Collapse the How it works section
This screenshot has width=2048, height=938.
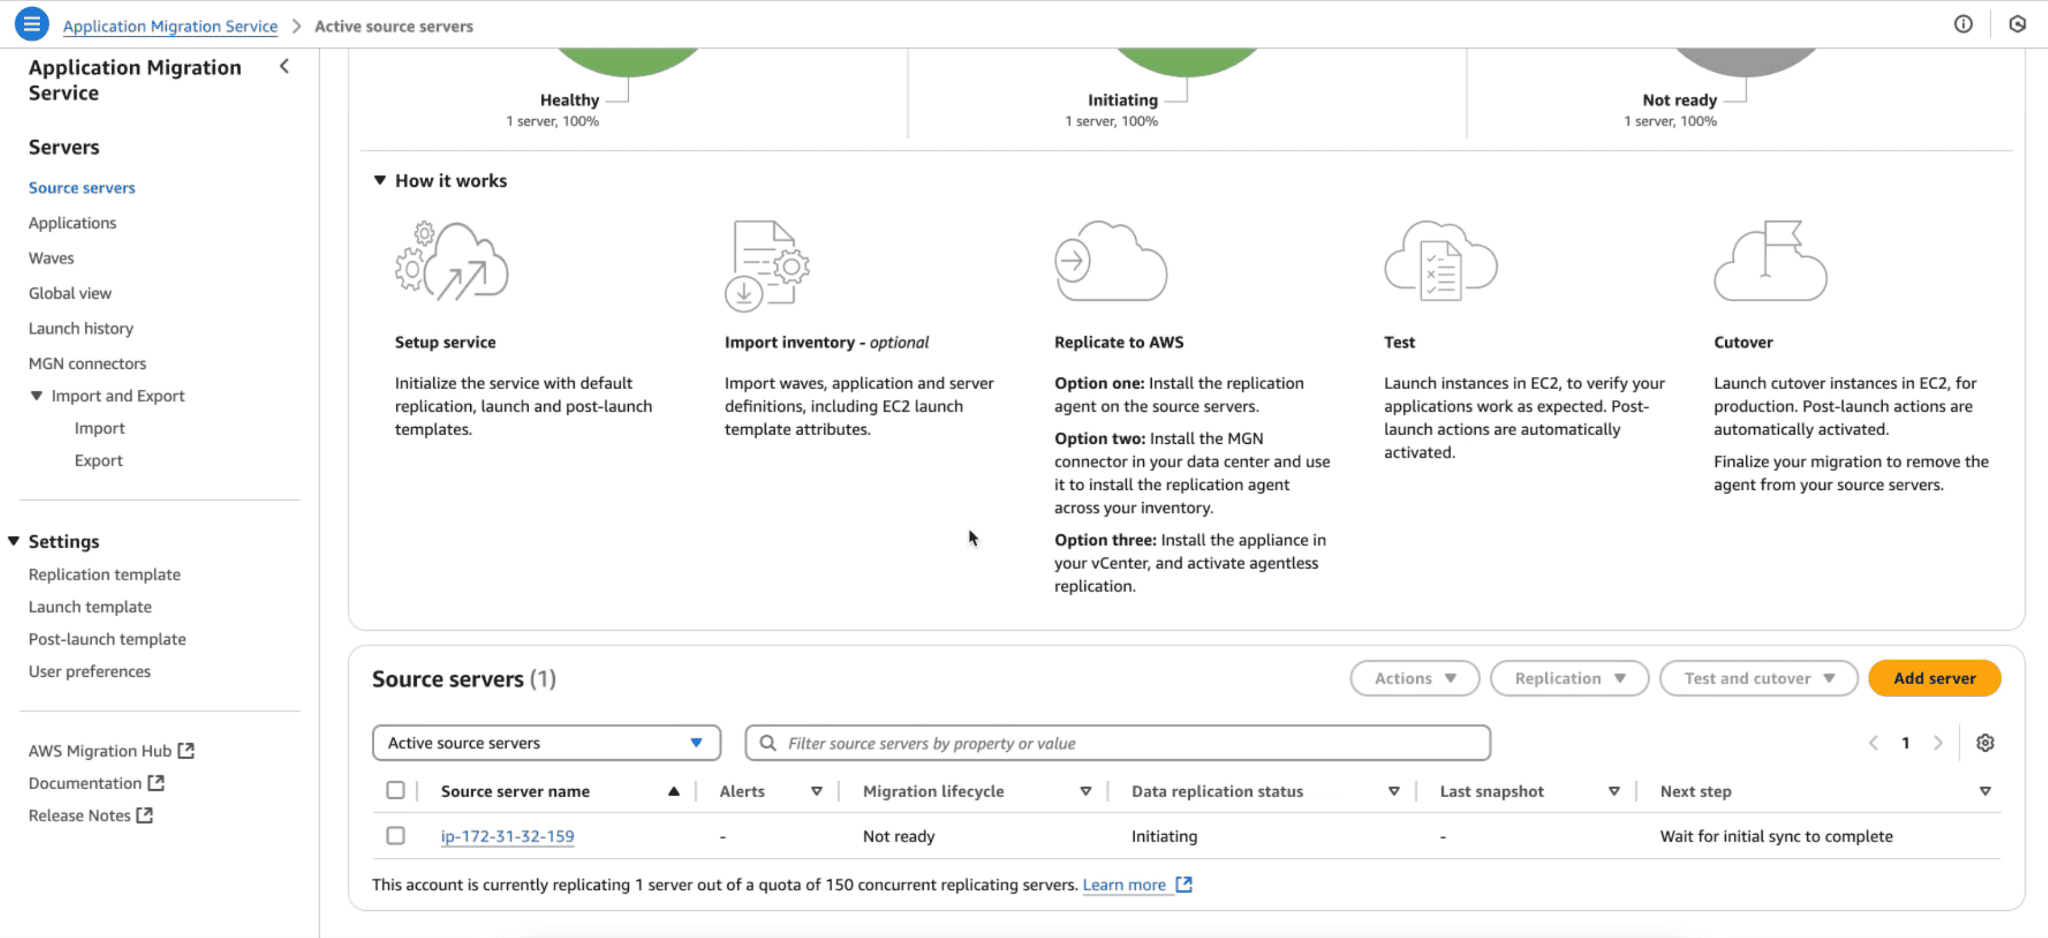pyautogui.click(x=380, y=180)
